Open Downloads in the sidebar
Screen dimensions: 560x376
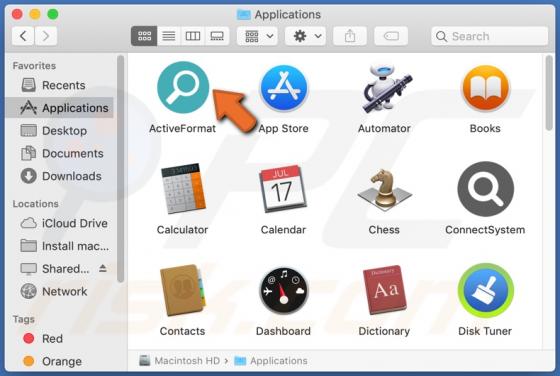pos(59,176)
